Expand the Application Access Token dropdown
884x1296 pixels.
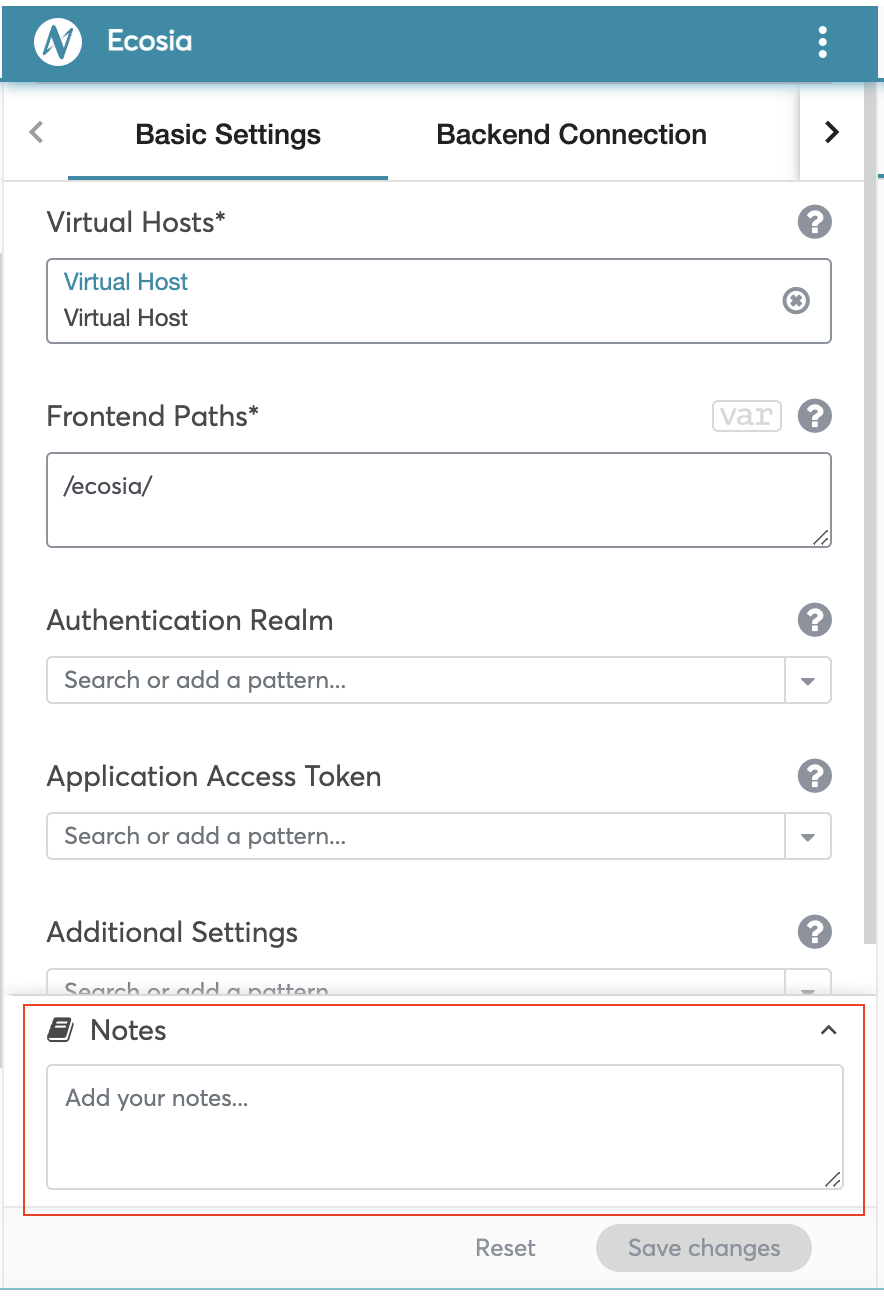(808, 837)
